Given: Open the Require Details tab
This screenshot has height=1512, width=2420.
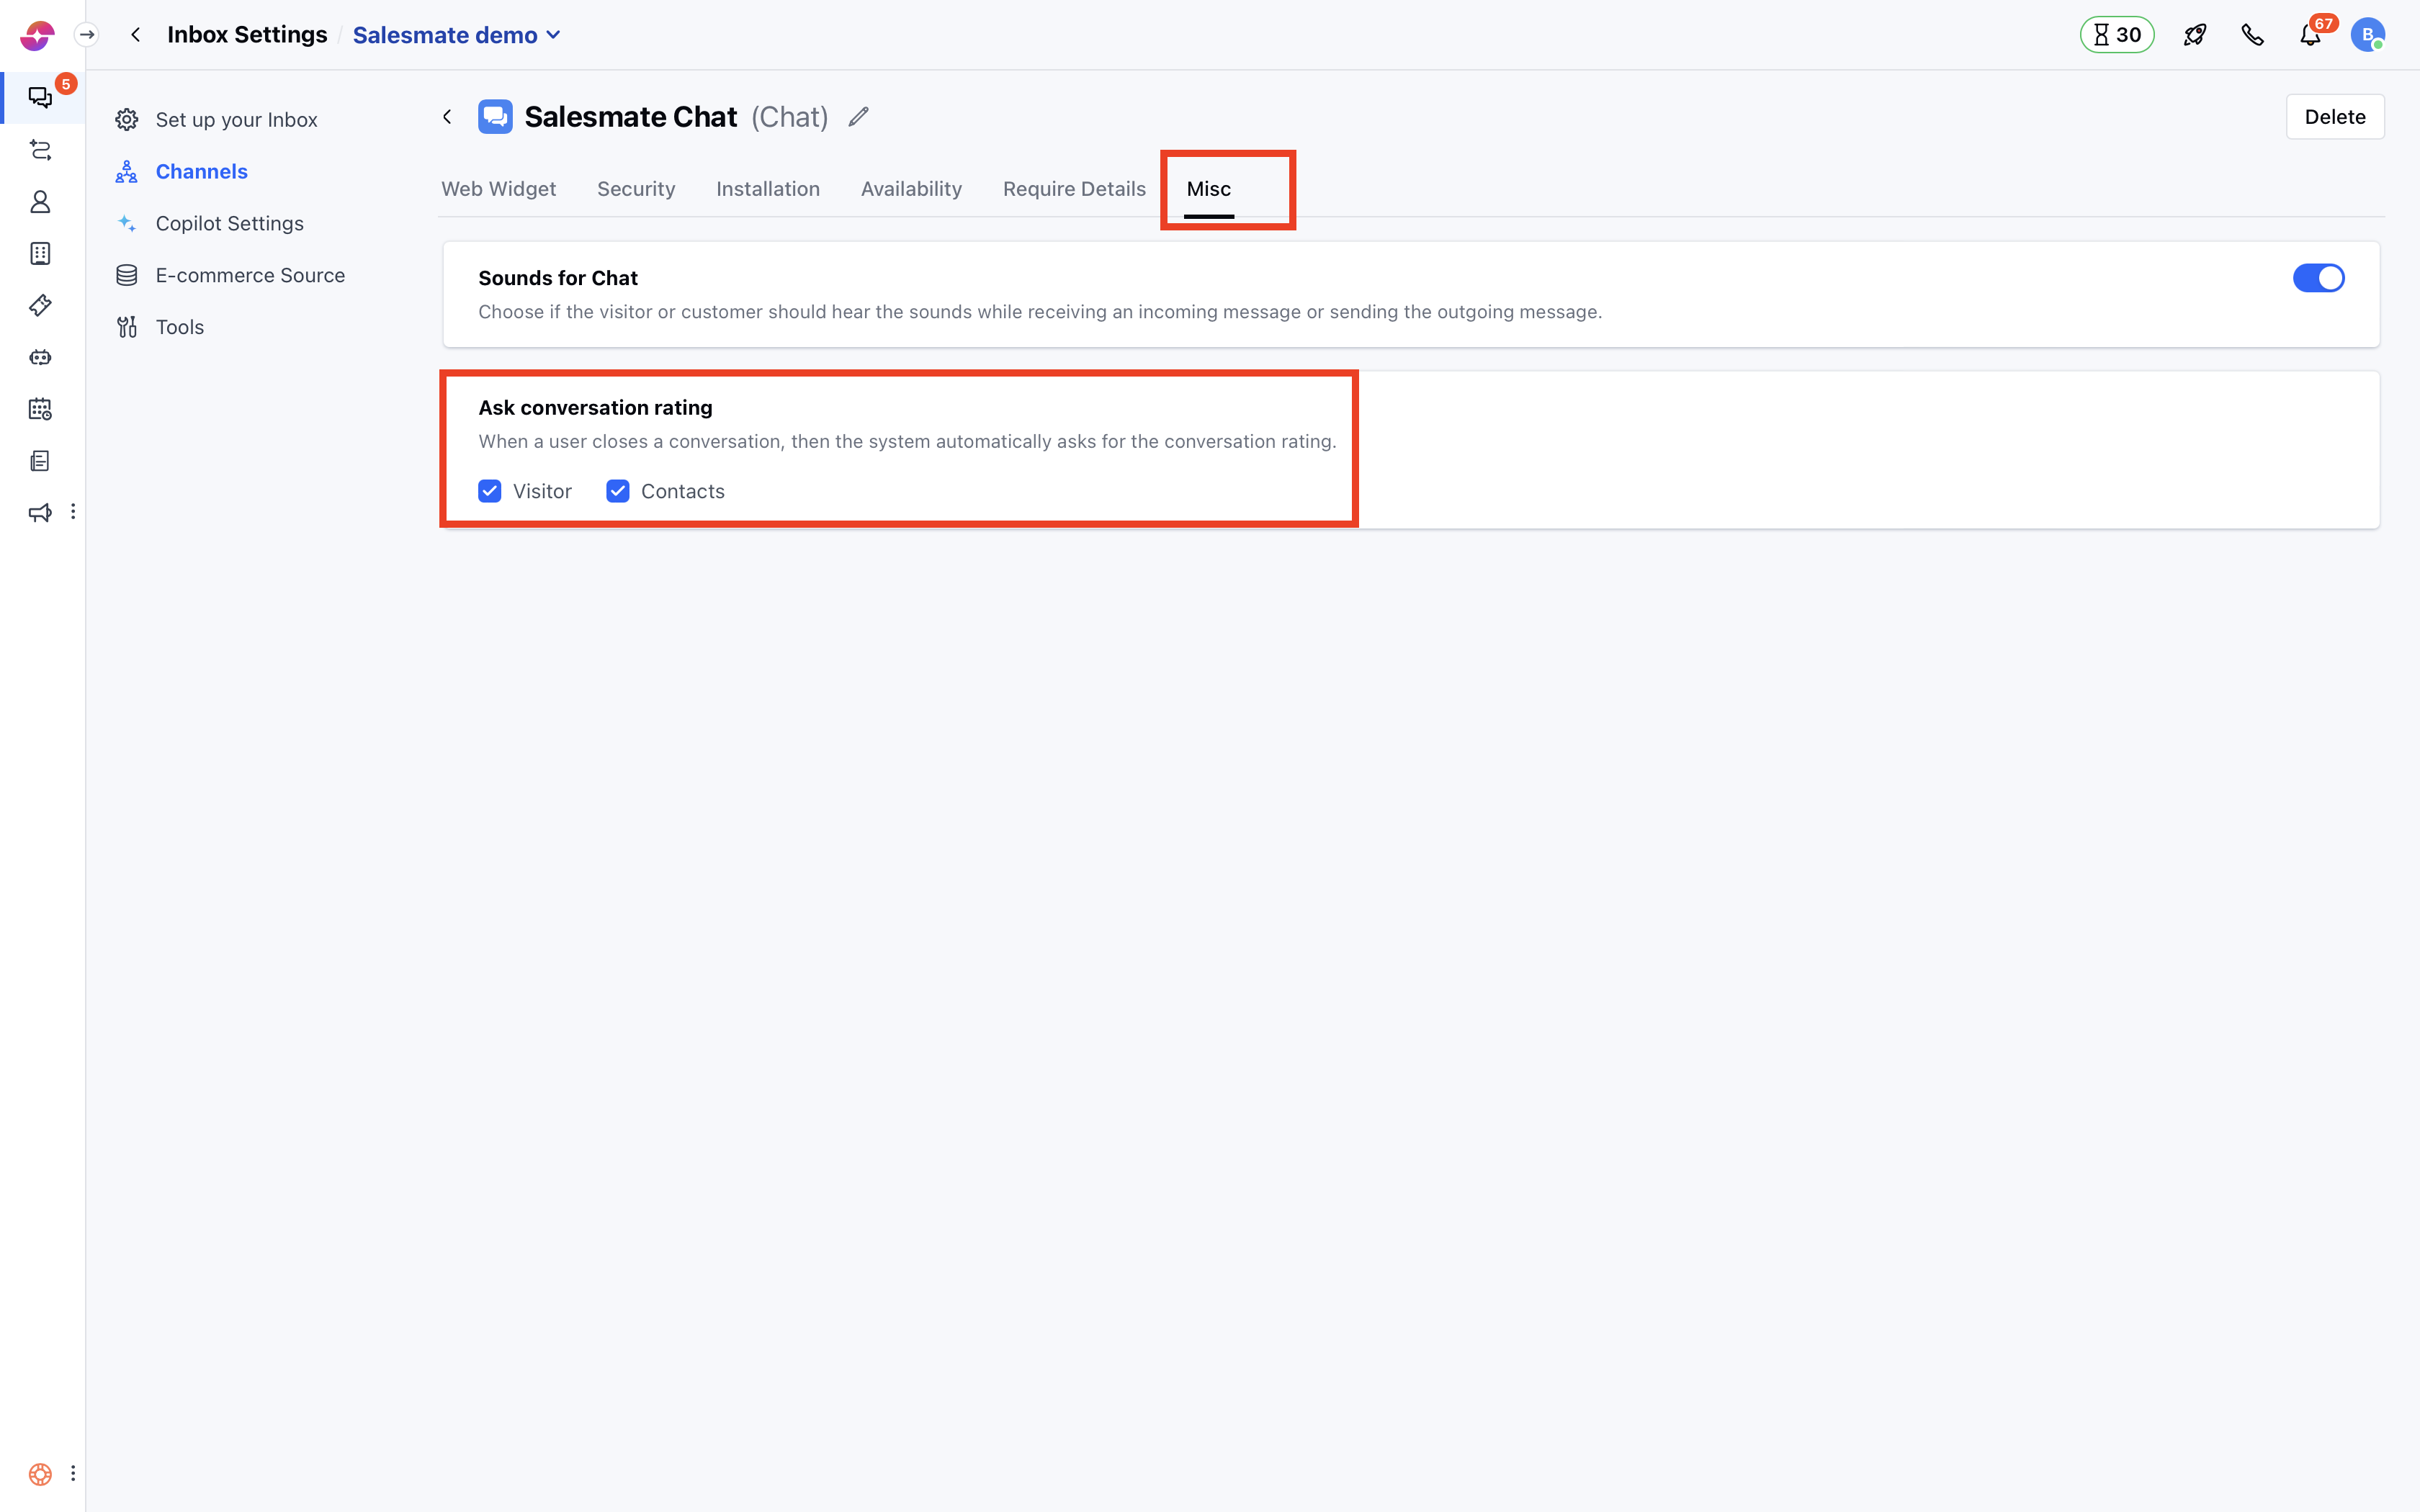Looking at the screenshot, I should pyautogui.click(x=1074, y=188).
